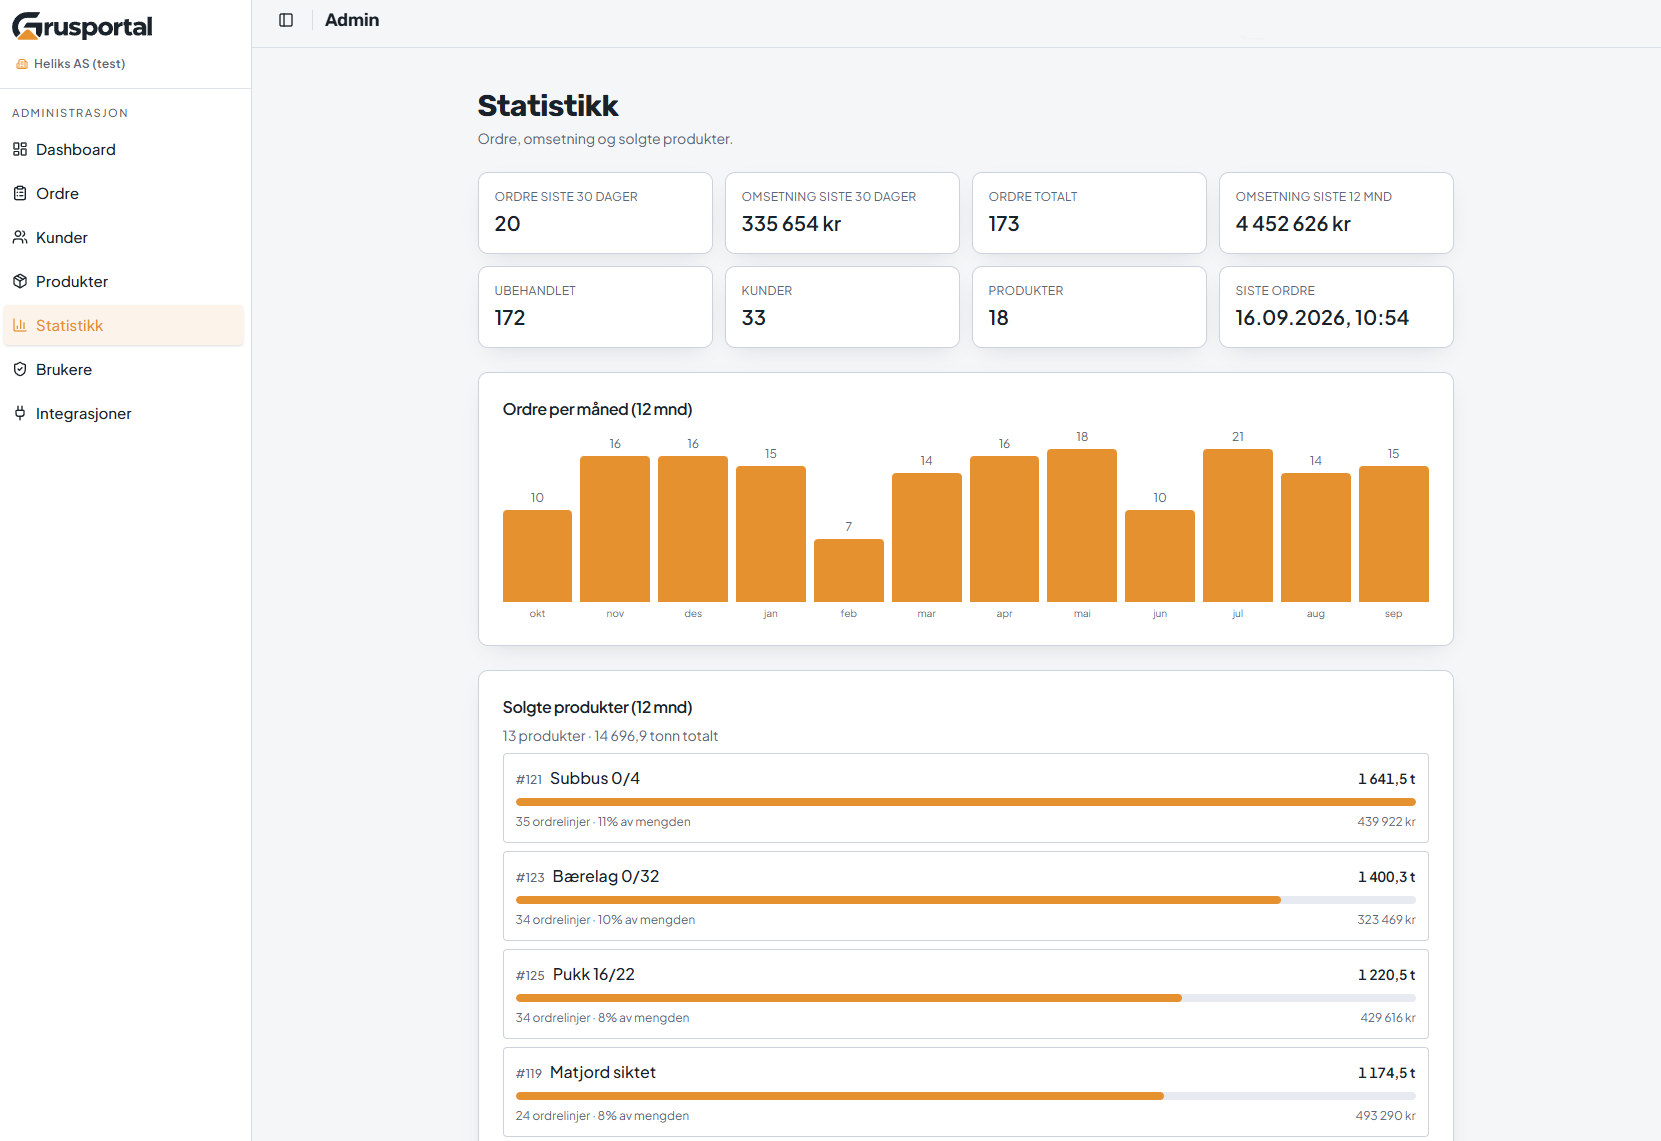Image resolution: width=1661 pixels, height=1141 pixels.
Task: Navigate to Produkter
Action: [124, 281]
